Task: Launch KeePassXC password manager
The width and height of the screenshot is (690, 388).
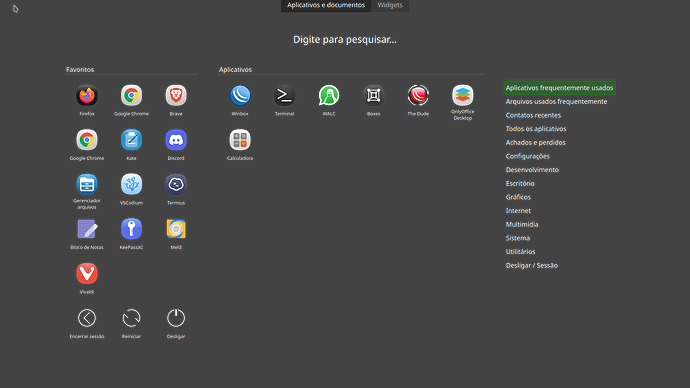Action: (131, 229)
